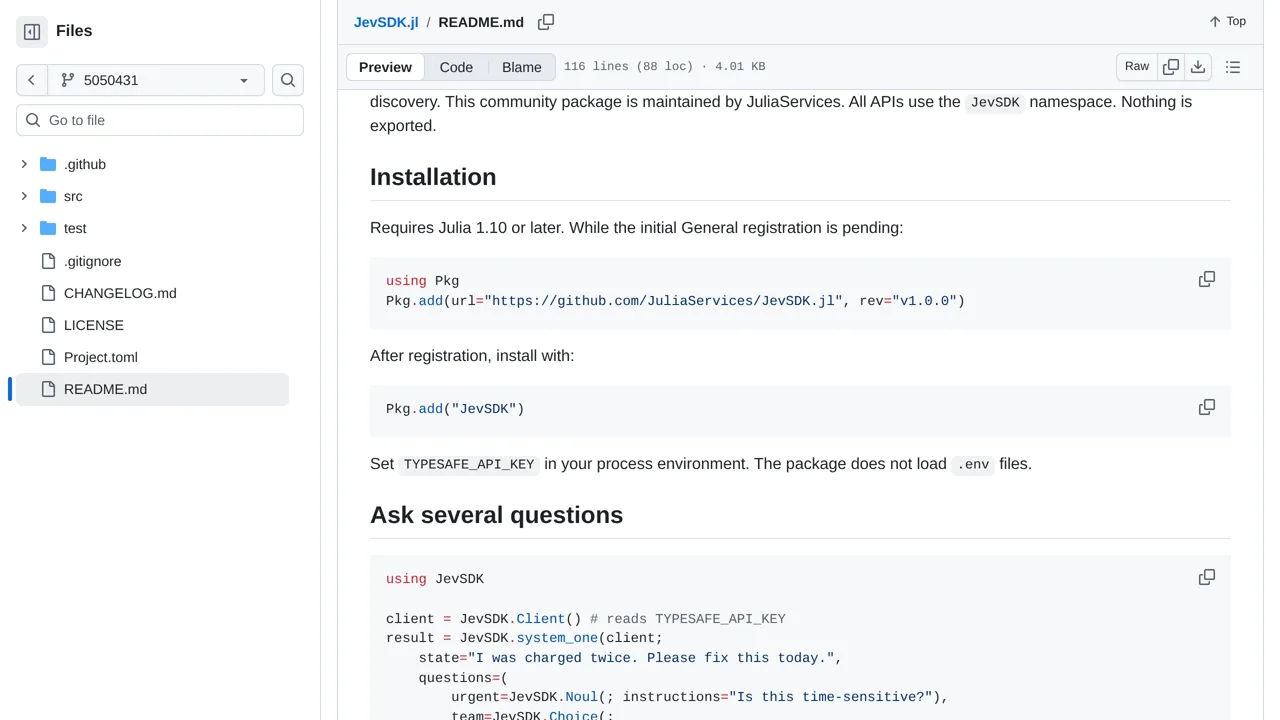Copy raw file contents icon

(1171, 67)
